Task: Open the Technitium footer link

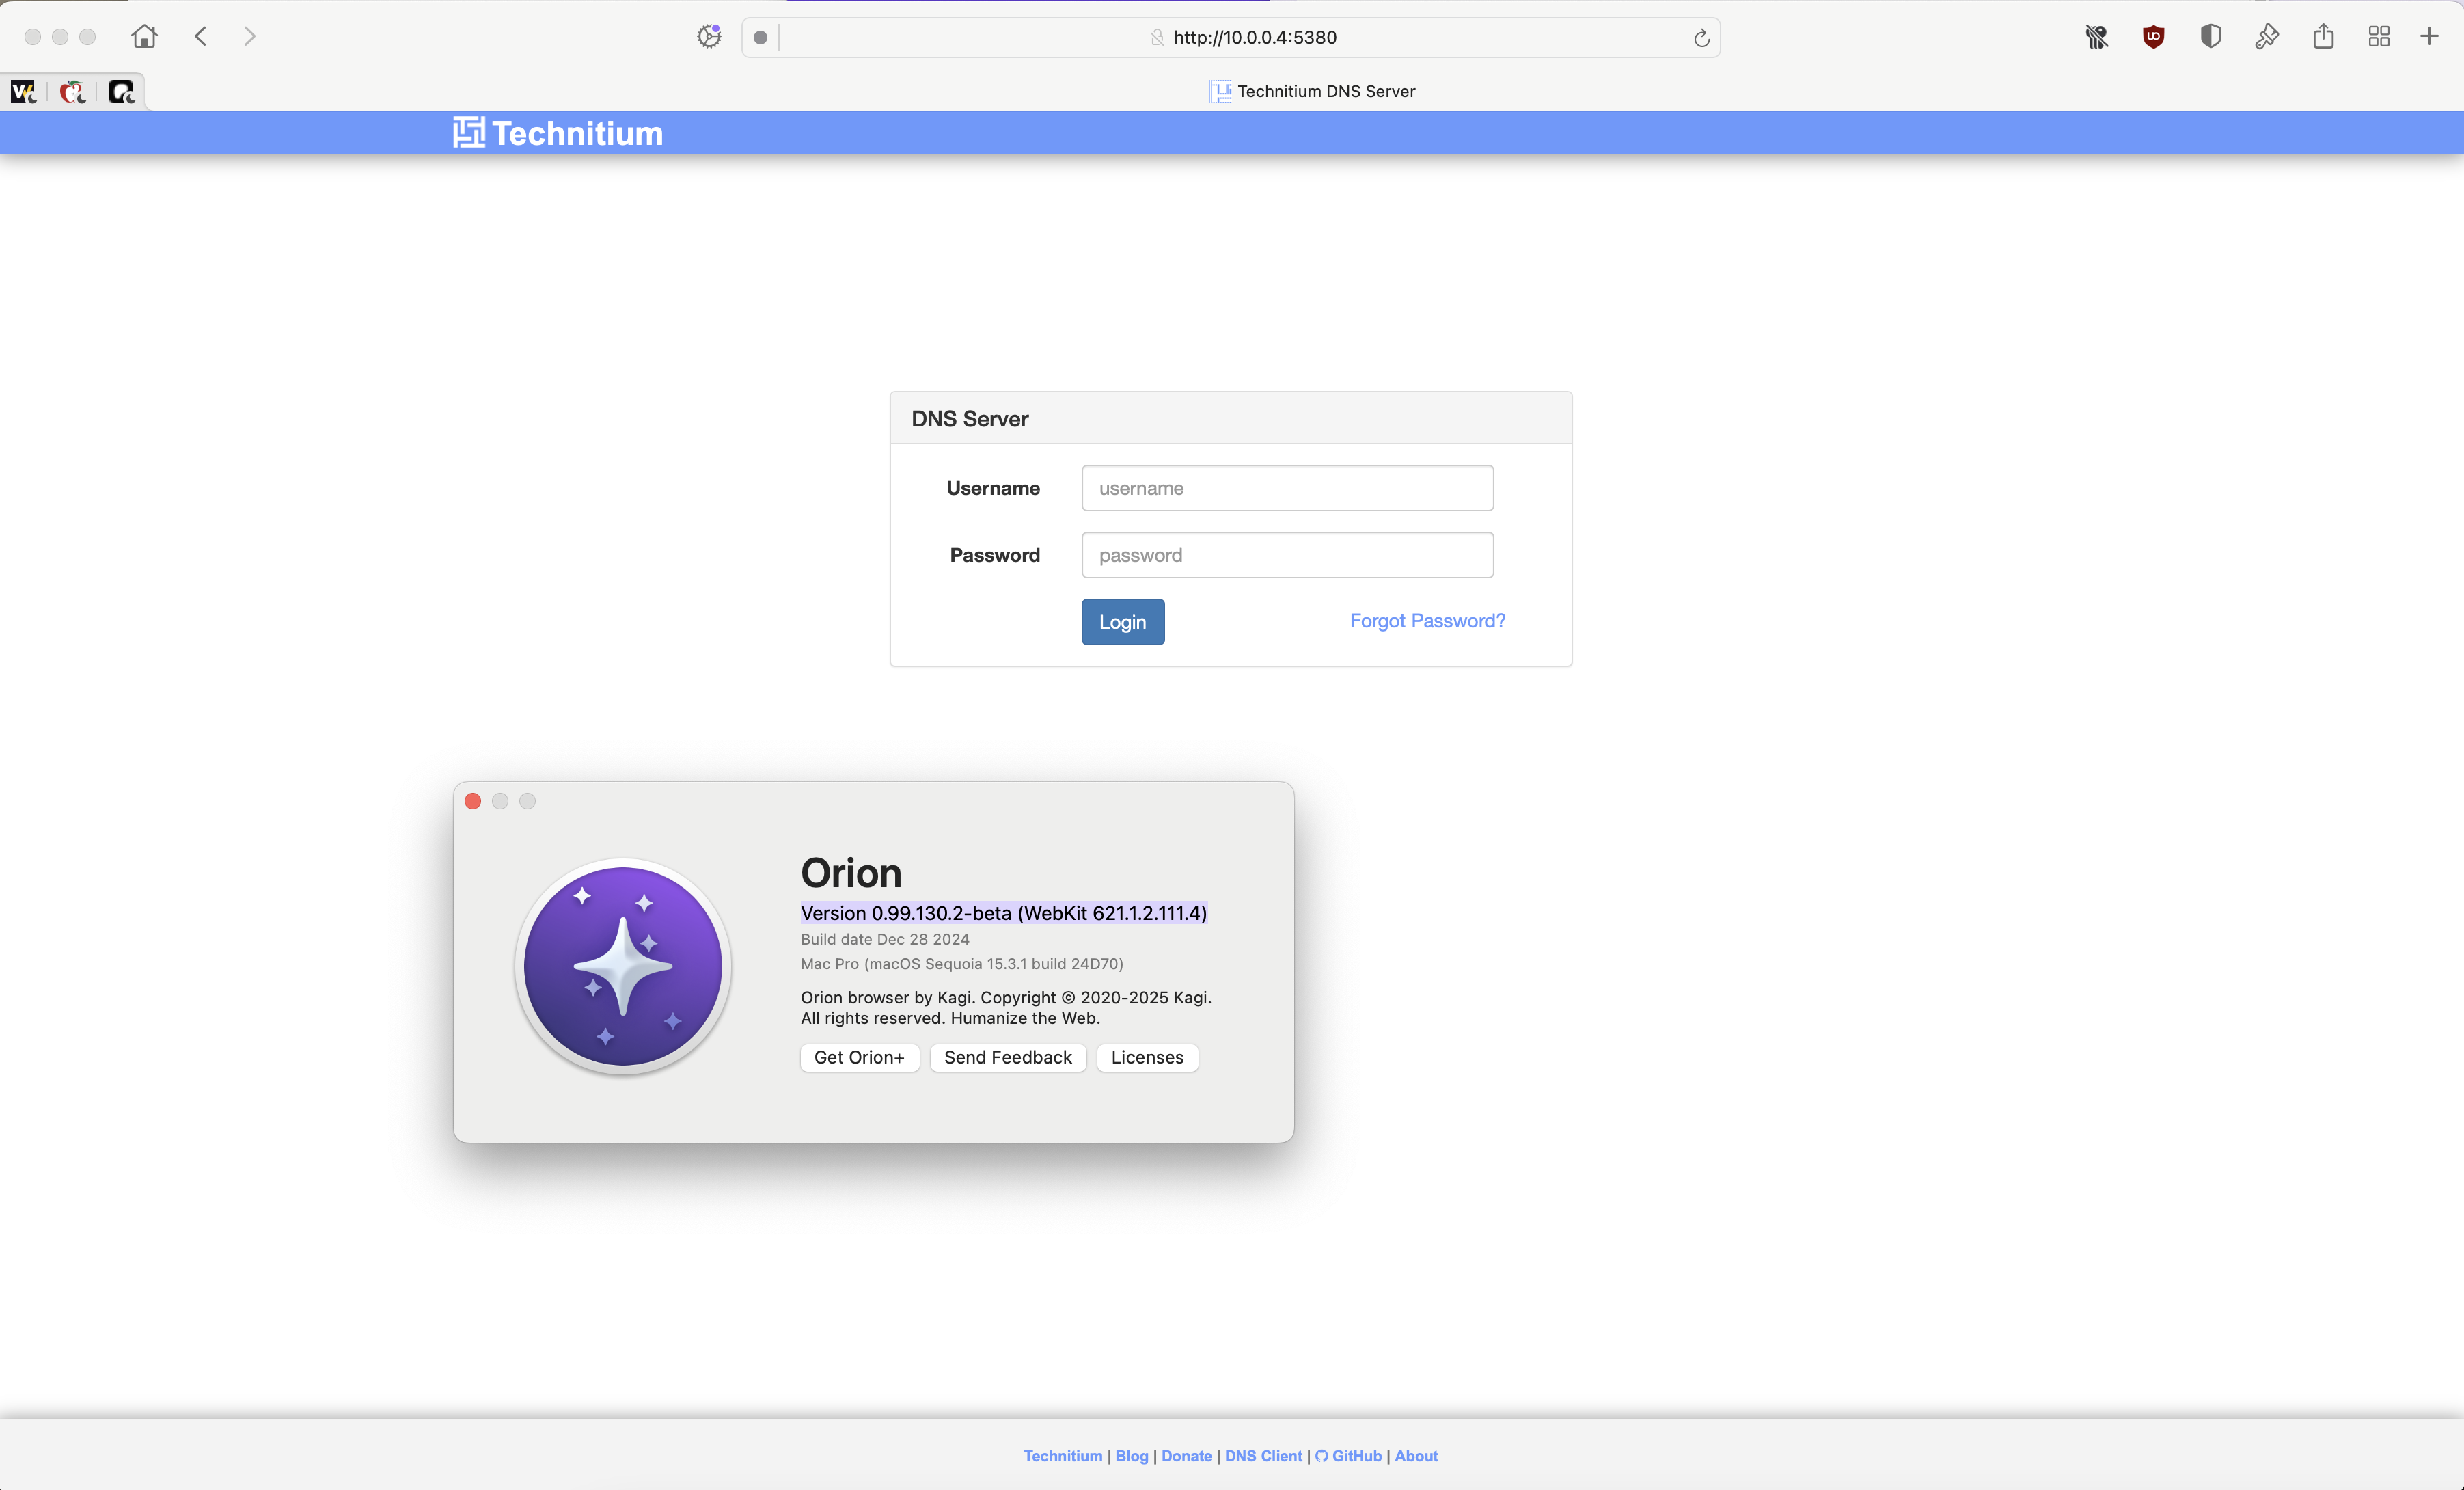Action: (1062, 1456)
